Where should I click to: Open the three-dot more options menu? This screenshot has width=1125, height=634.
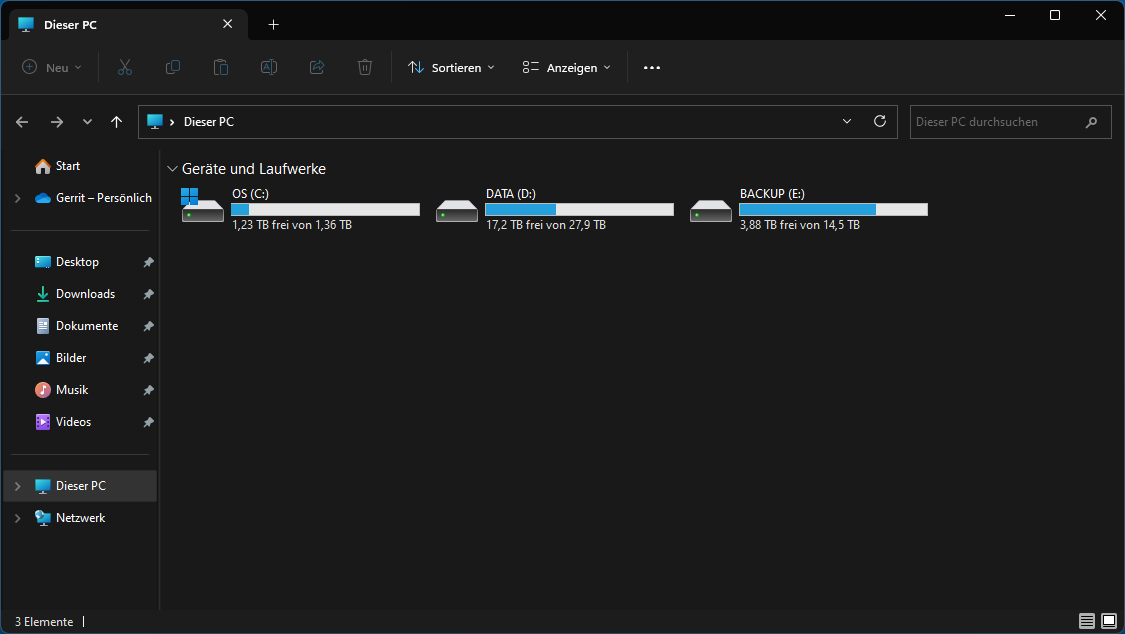click(x=651, y=67)
